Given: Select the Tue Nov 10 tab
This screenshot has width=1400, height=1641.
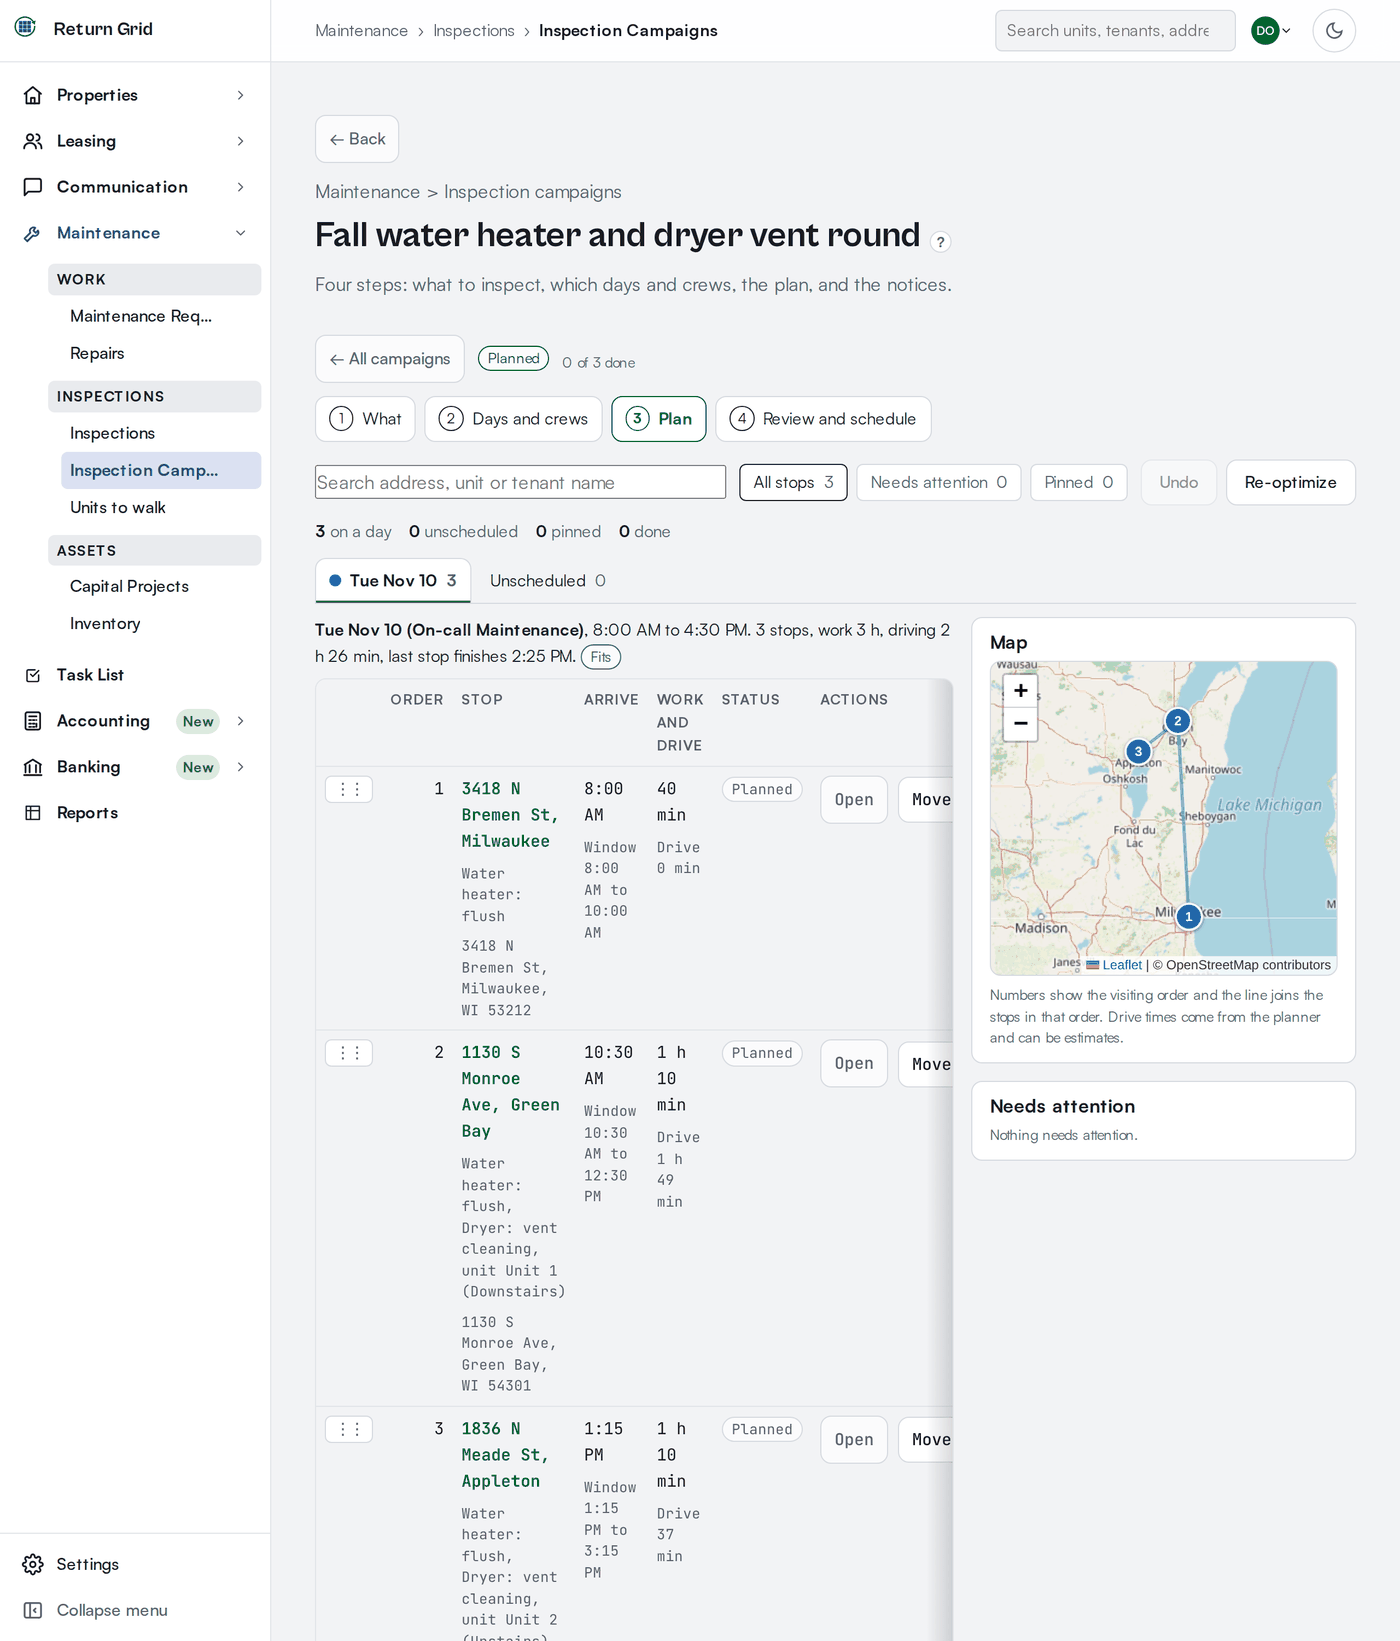Looking at the screenshot, I should pyautogui.click(x=393, y=581).
